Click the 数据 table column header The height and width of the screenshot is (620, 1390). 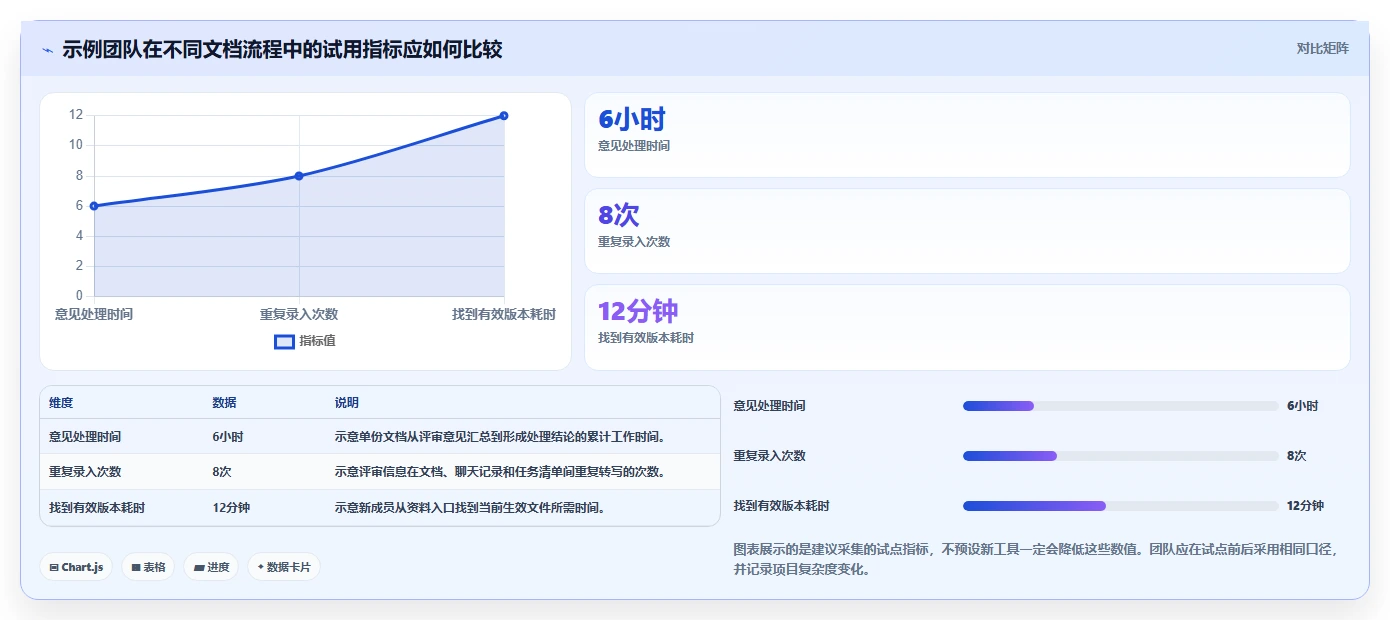click(x=225, y=403)
